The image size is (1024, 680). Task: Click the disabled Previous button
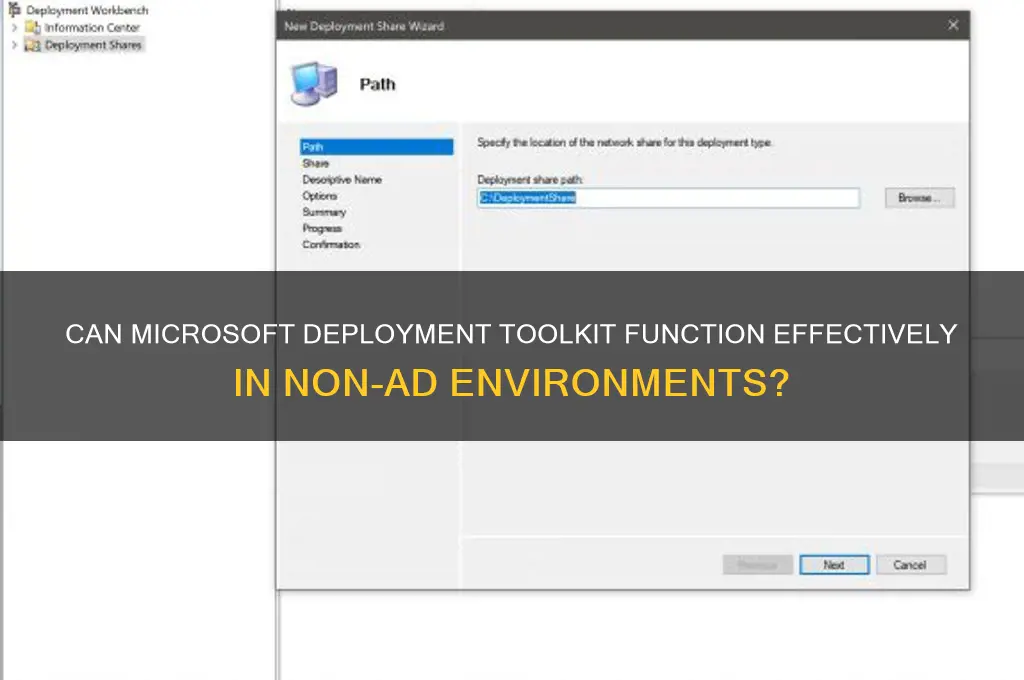tap(758, 565)
